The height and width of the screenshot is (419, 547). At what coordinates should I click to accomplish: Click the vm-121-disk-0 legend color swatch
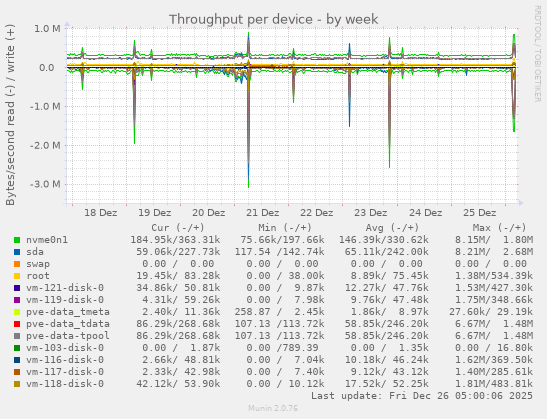tap(17, 288)
